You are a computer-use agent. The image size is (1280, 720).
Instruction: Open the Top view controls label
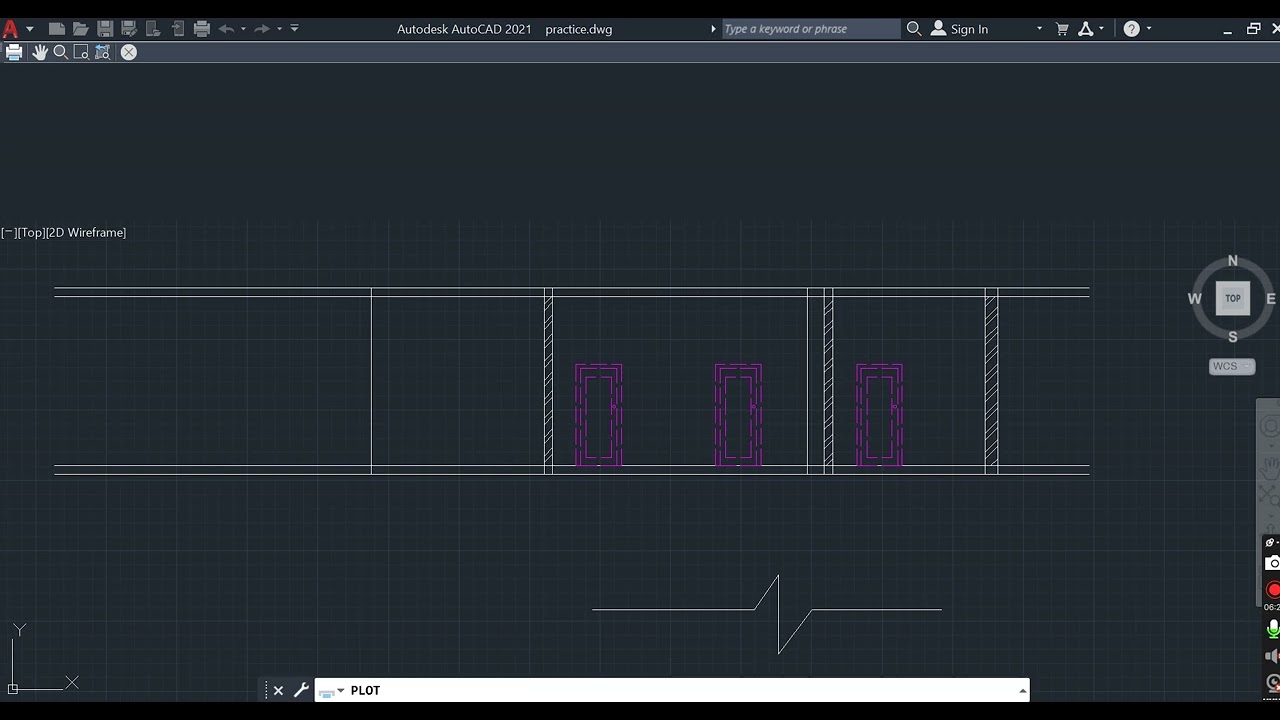[33, 232]
